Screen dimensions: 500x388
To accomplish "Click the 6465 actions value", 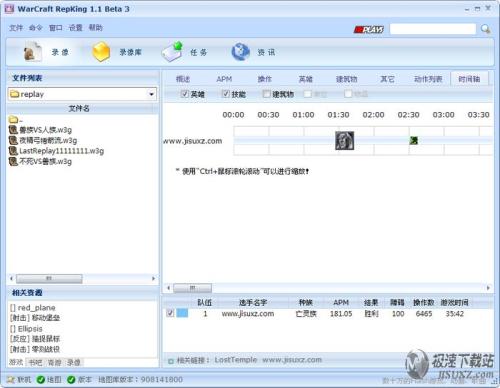I will pos(424,314).
